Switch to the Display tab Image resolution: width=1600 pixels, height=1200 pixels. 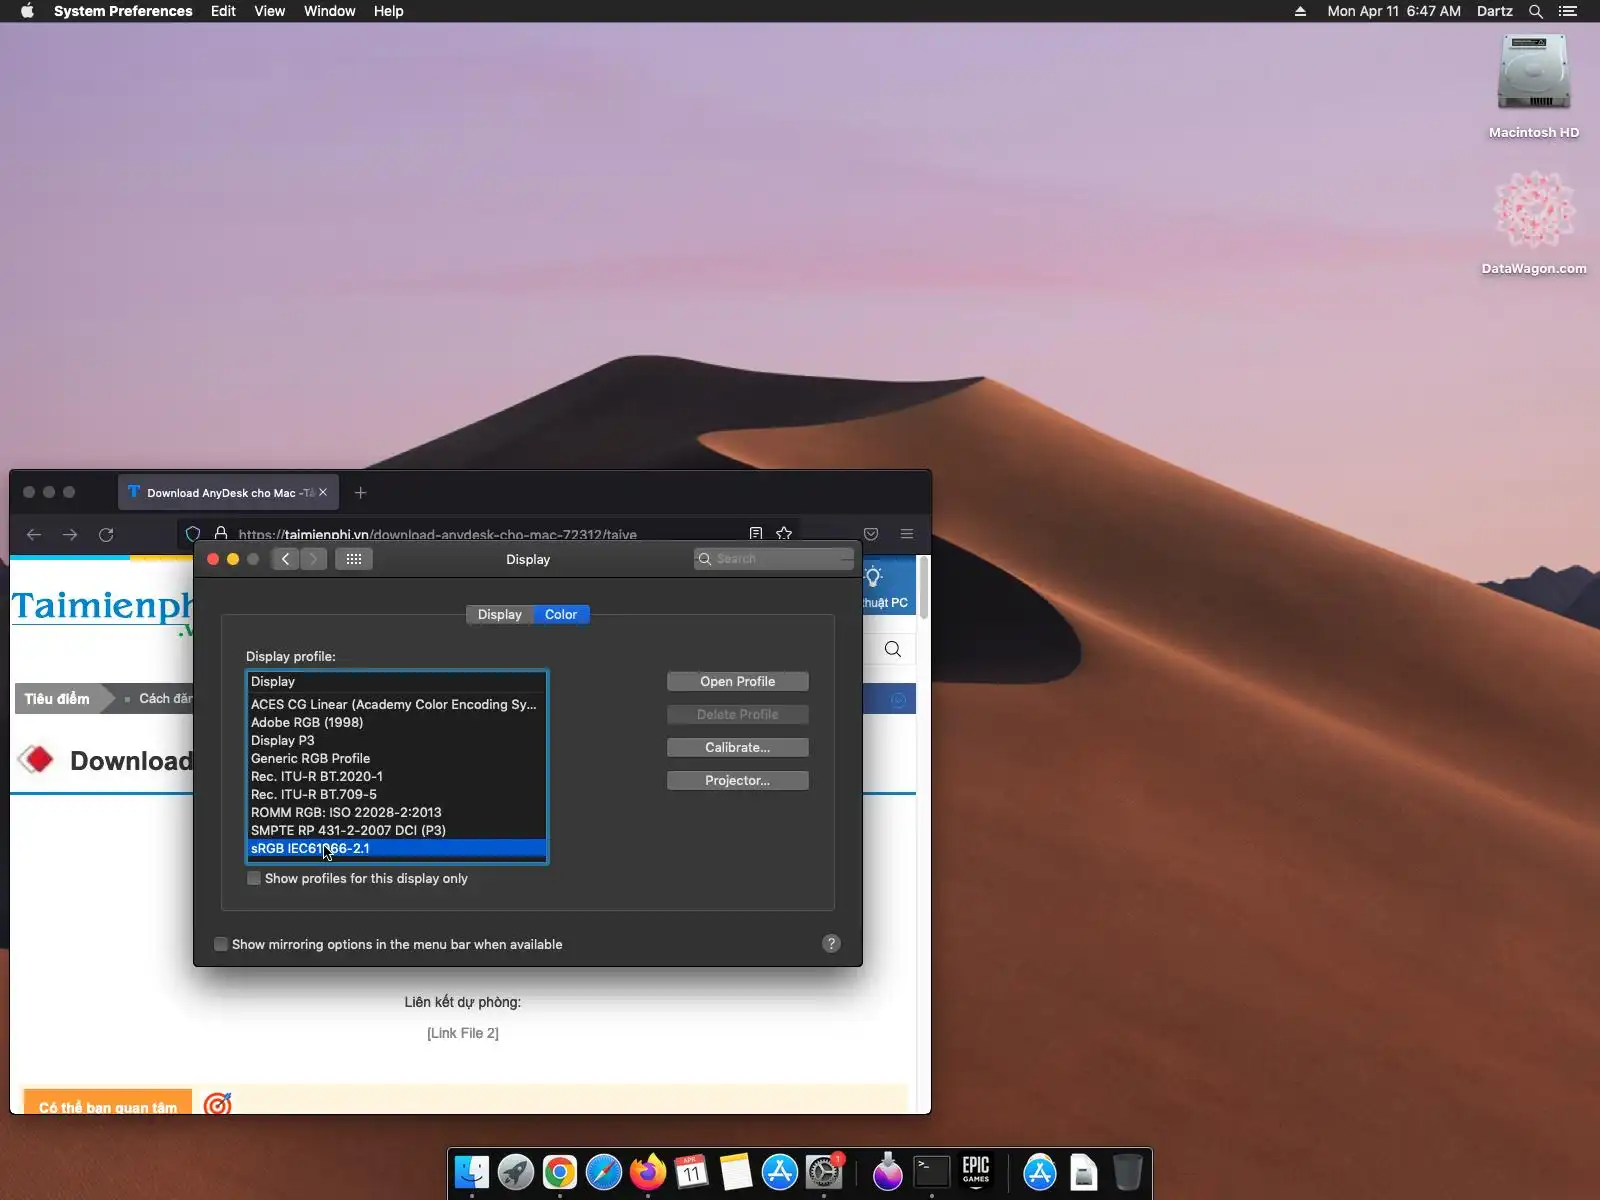point(500,614)
